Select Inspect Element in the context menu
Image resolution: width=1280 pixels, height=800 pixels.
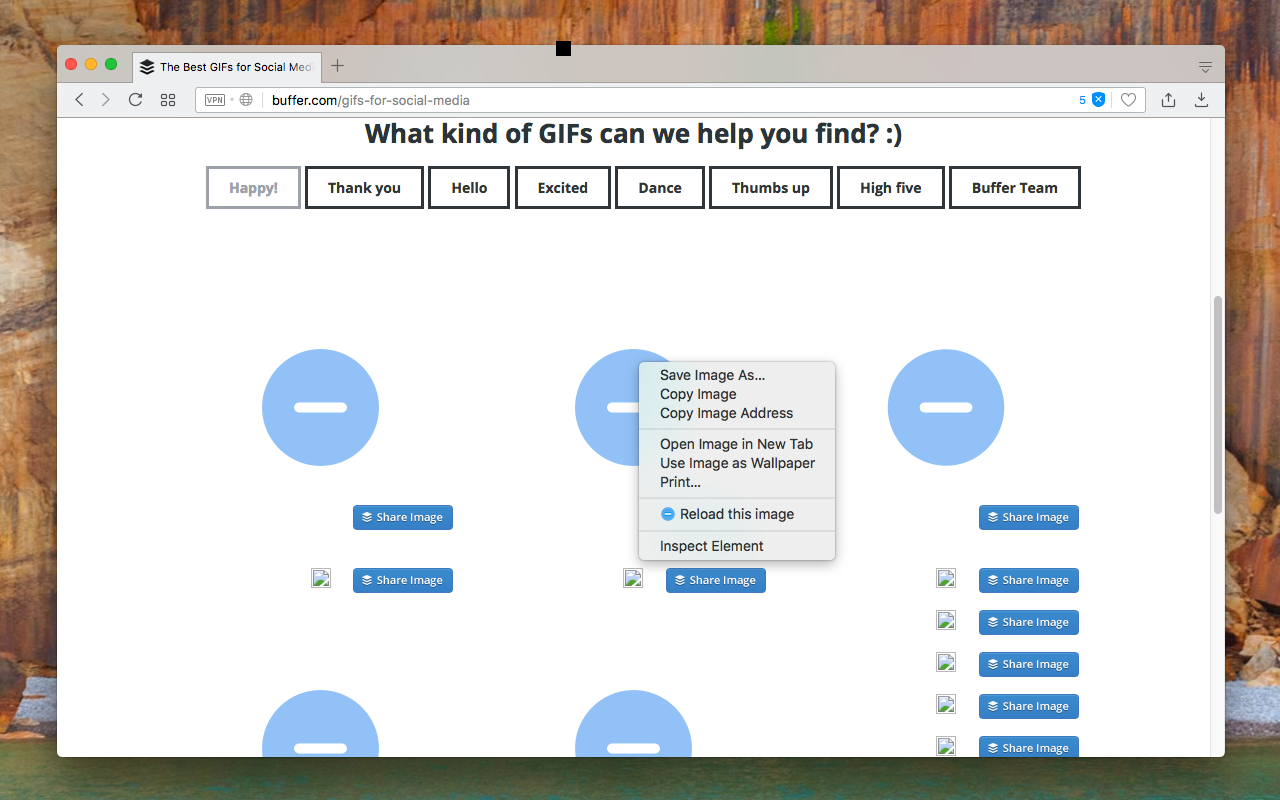click(711, 546)
